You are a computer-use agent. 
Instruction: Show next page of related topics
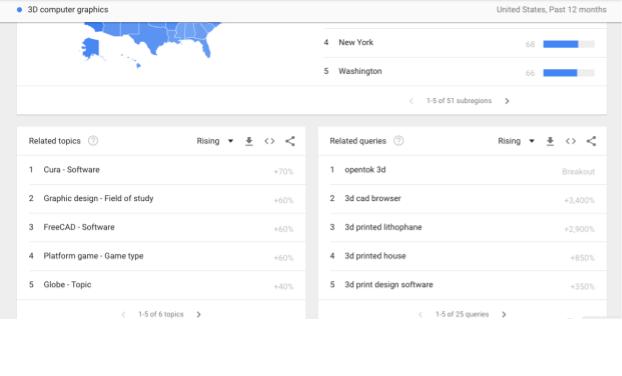pyautogui.click(x=199, y=315)
